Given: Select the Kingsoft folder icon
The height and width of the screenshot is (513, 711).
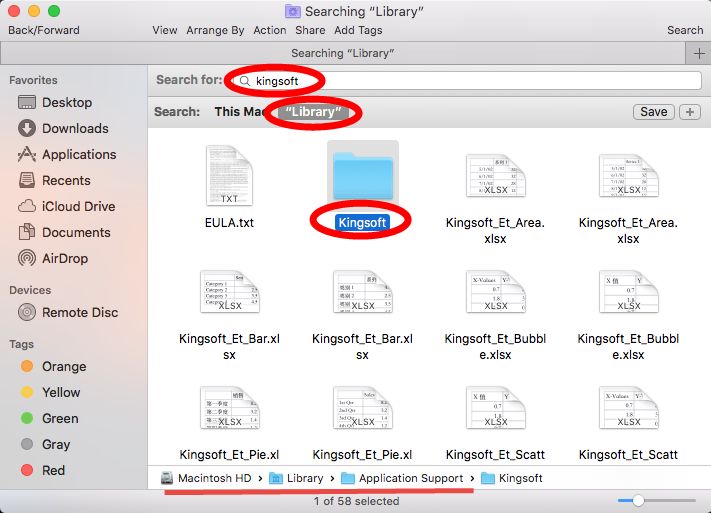Looking at the screenshot, I should [363, 176].
